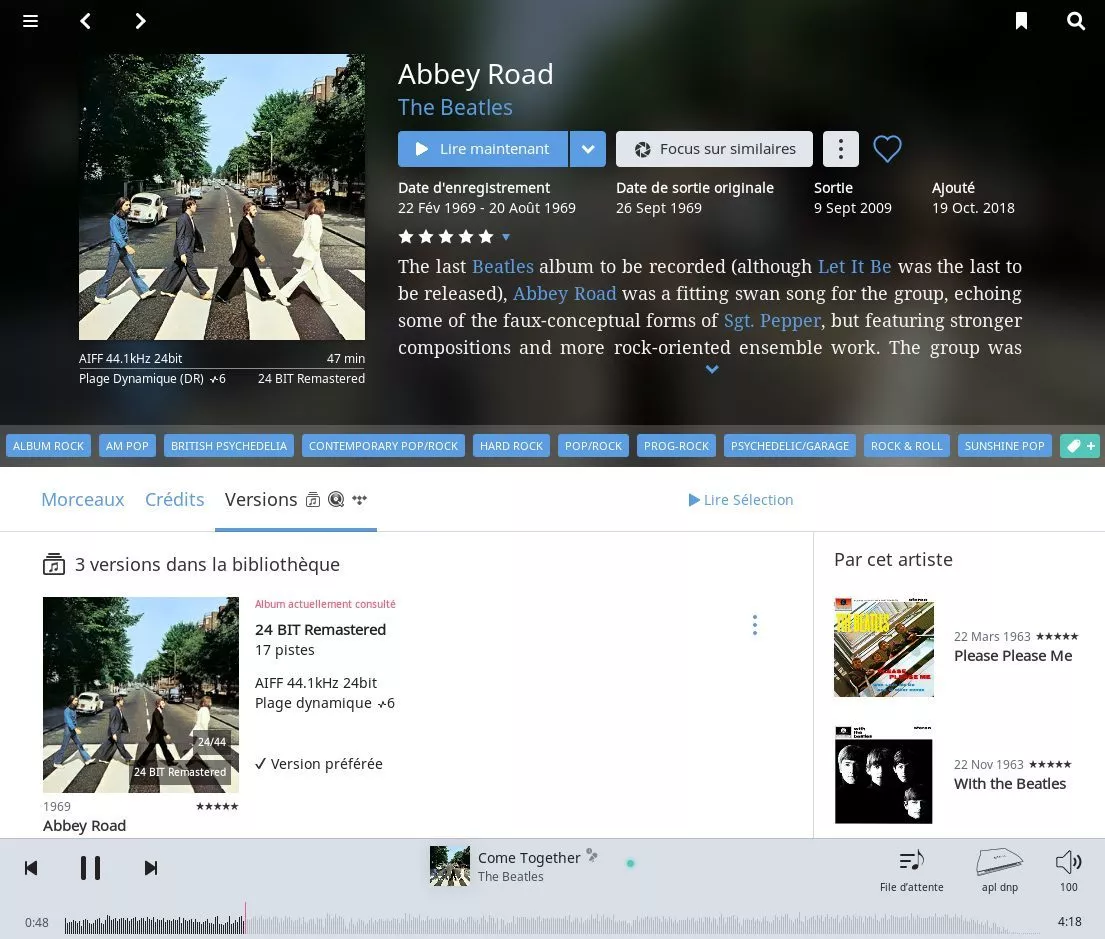Click the five-star album rating
Screen dimensions: 1105x939
(x=446, y=237)
